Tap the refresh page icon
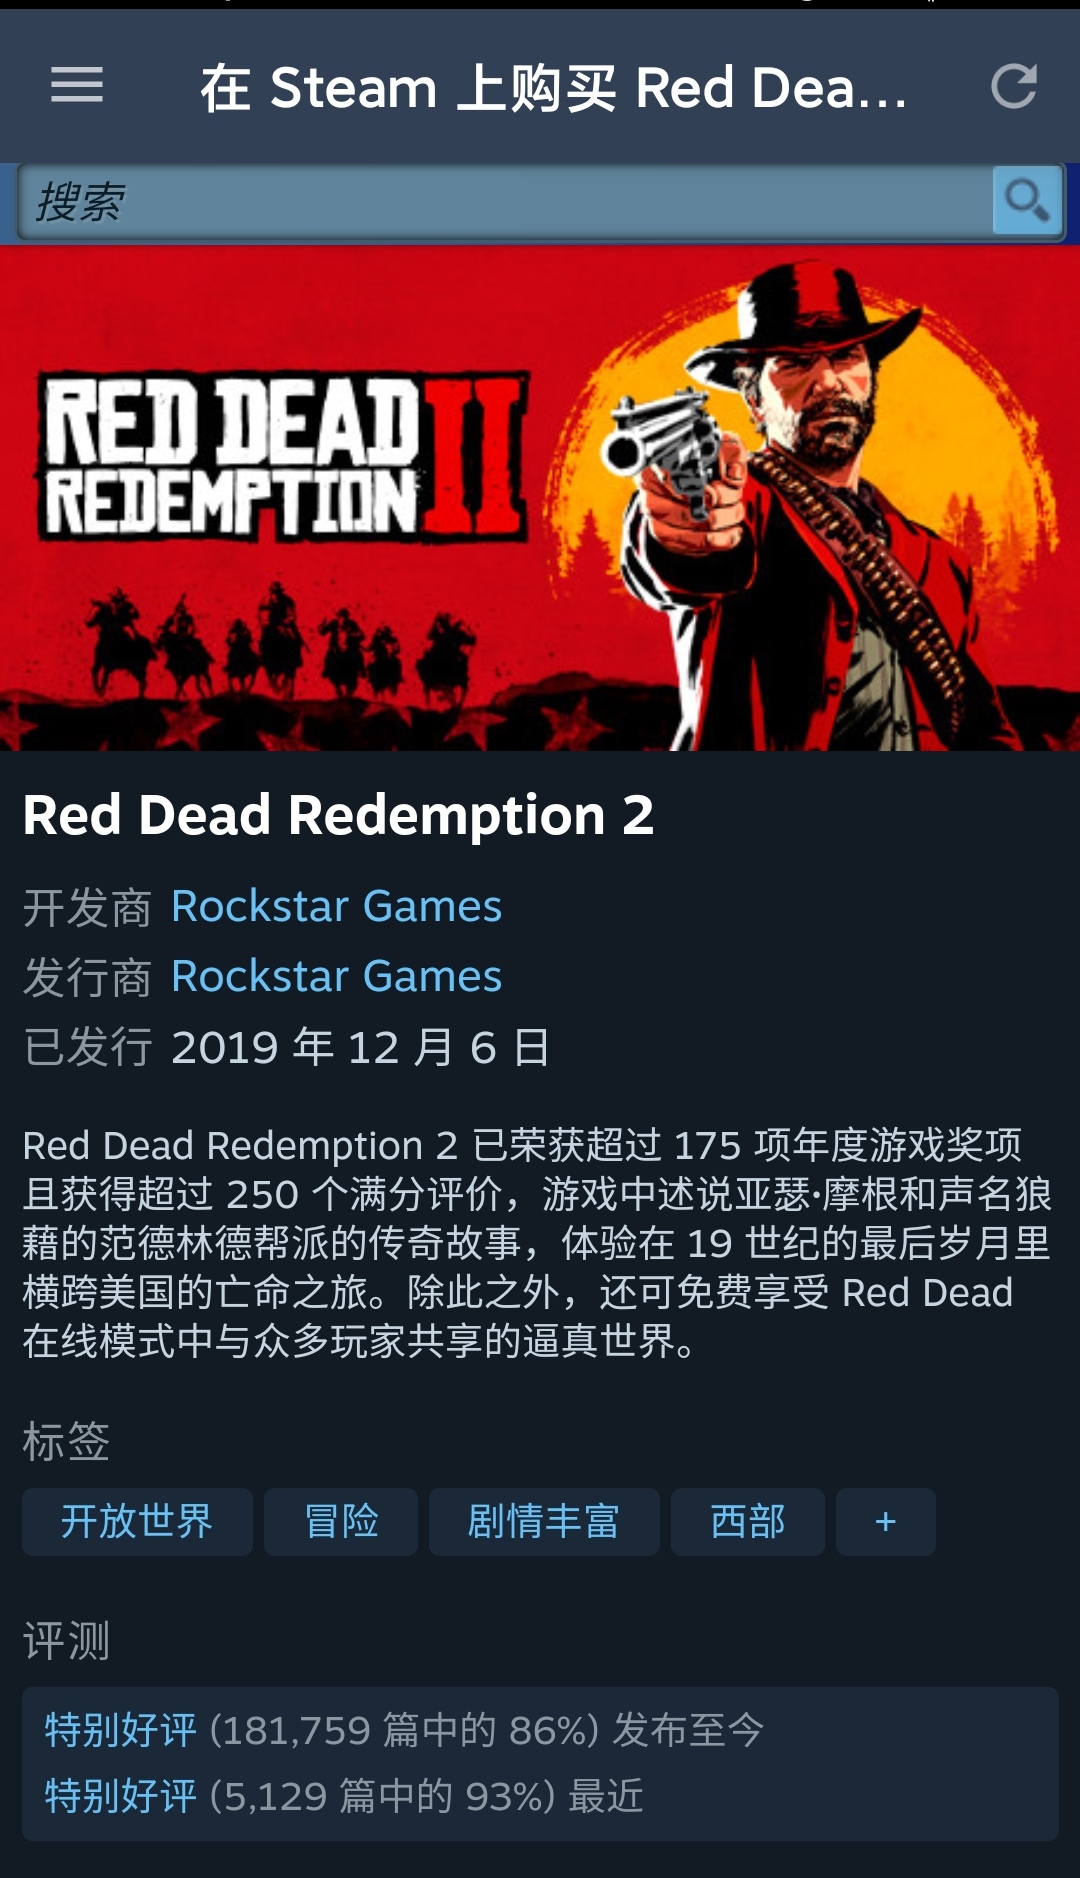 [x=1013, y=86]
